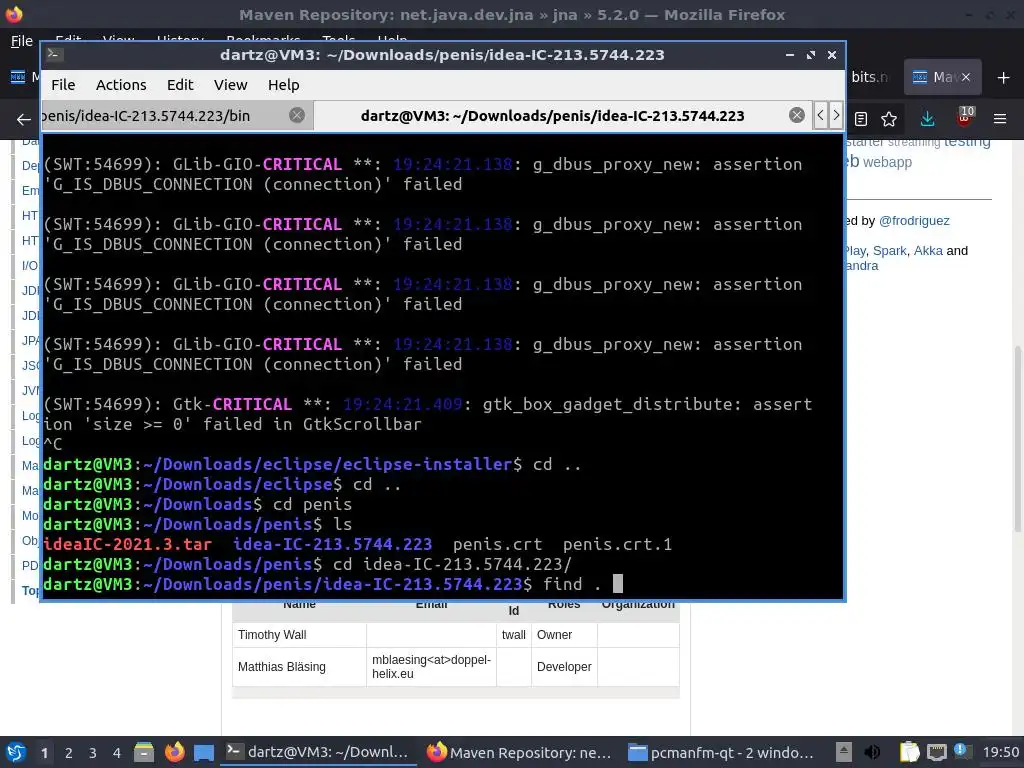1024x768 pixels.
Task: Open network status tray icon
Action: coord(936,752)
